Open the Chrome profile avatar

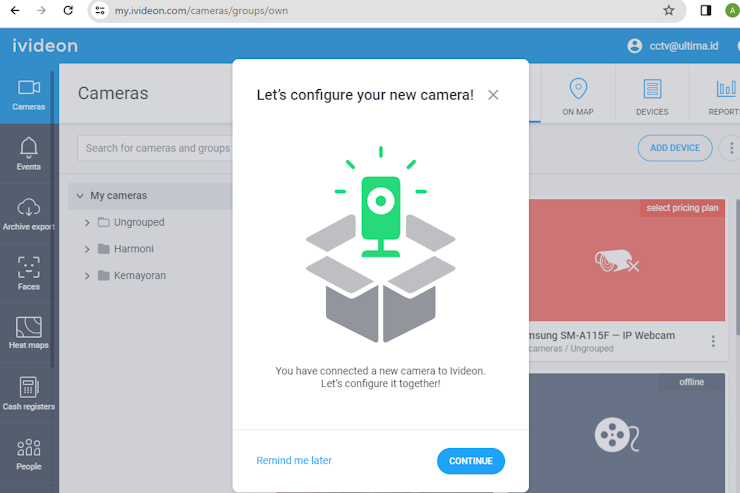pos(732,10)
